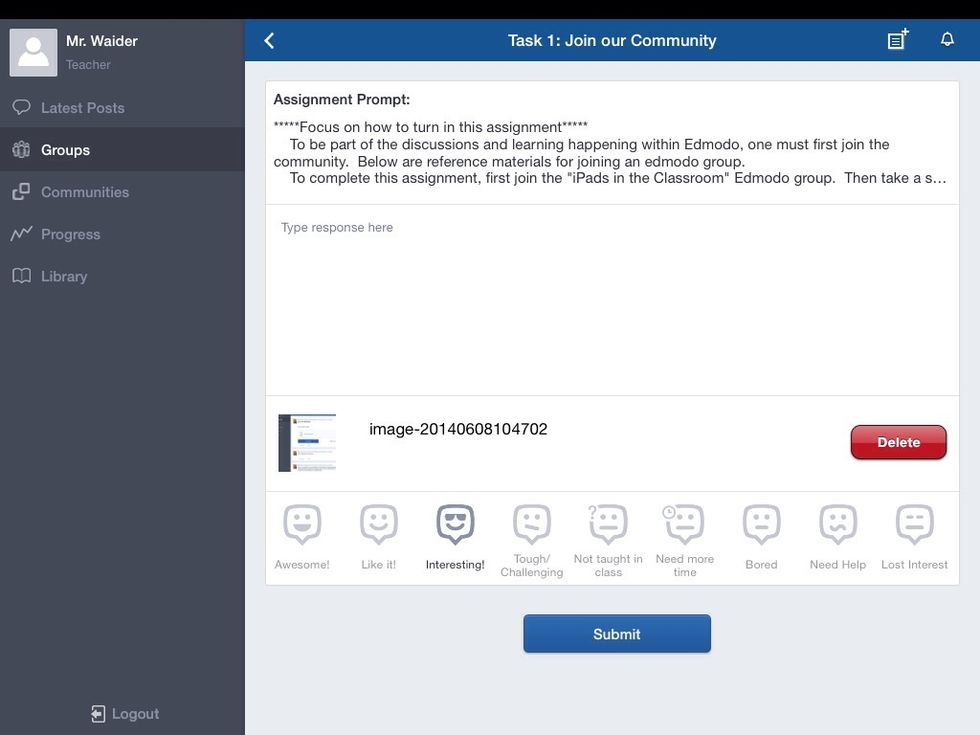Viewport: 980px width, 735px height.
Task: Pick the Tough/Challenging reaction
Action: point(532,525)
